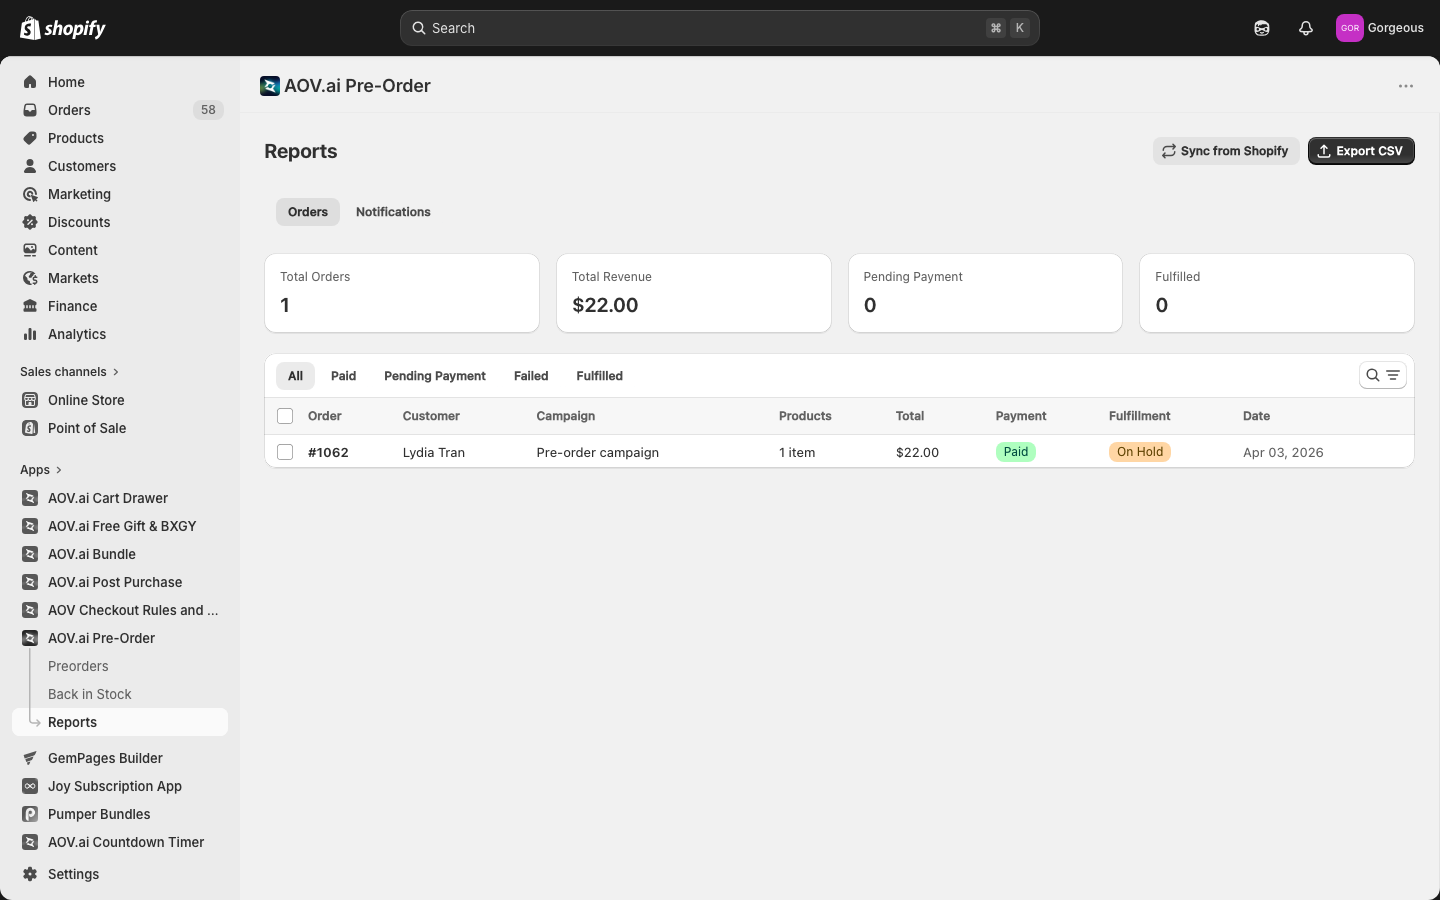1440x900 pixels.
Task: Click the Pre-order campaign cell
Action: [x=598, y=452]
